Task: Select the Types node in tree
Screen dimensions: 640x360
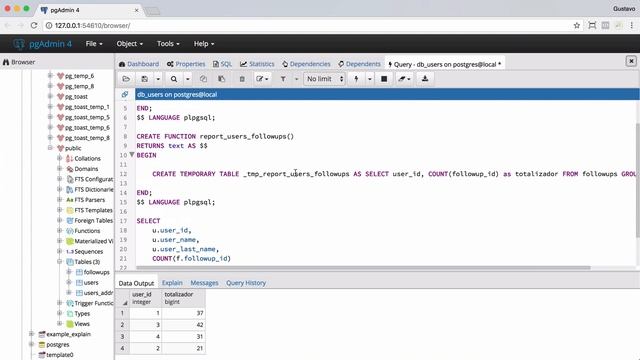Action: 82,313
